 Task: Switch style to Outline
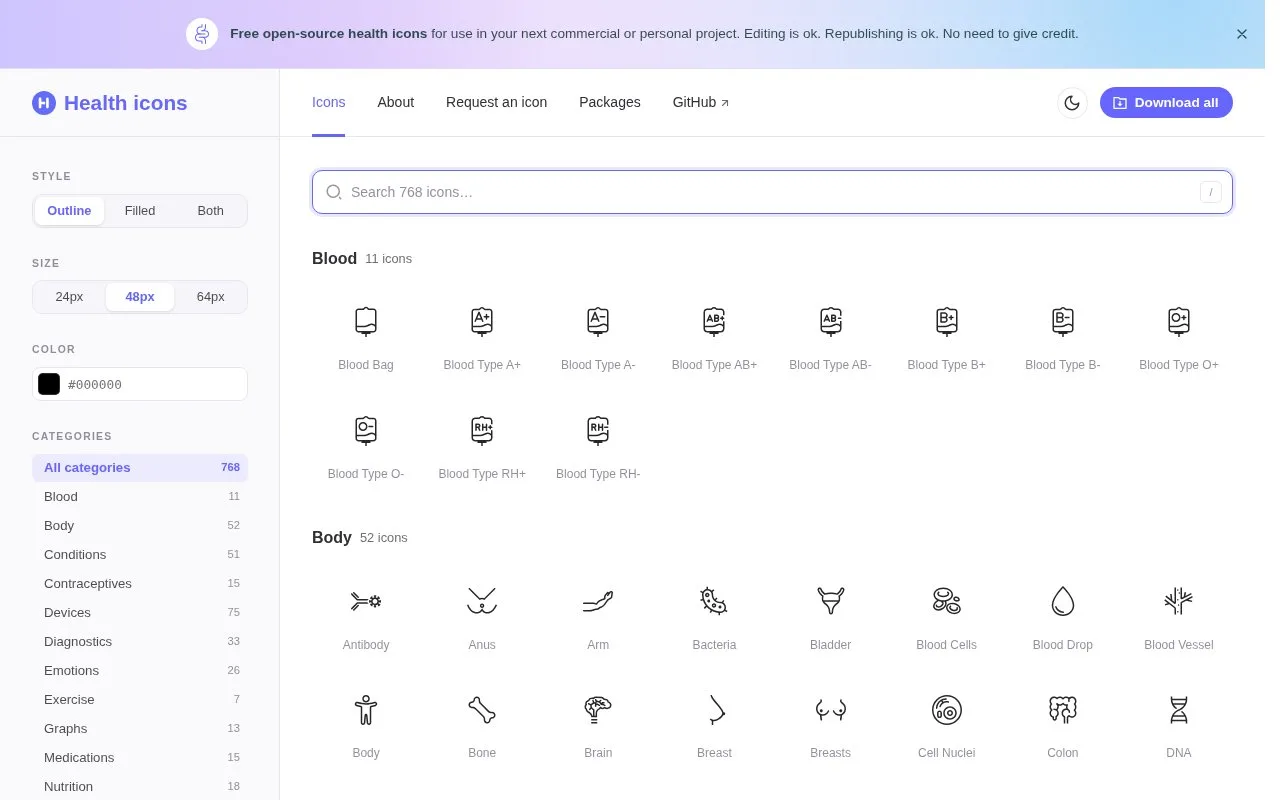tap(69, 211)
